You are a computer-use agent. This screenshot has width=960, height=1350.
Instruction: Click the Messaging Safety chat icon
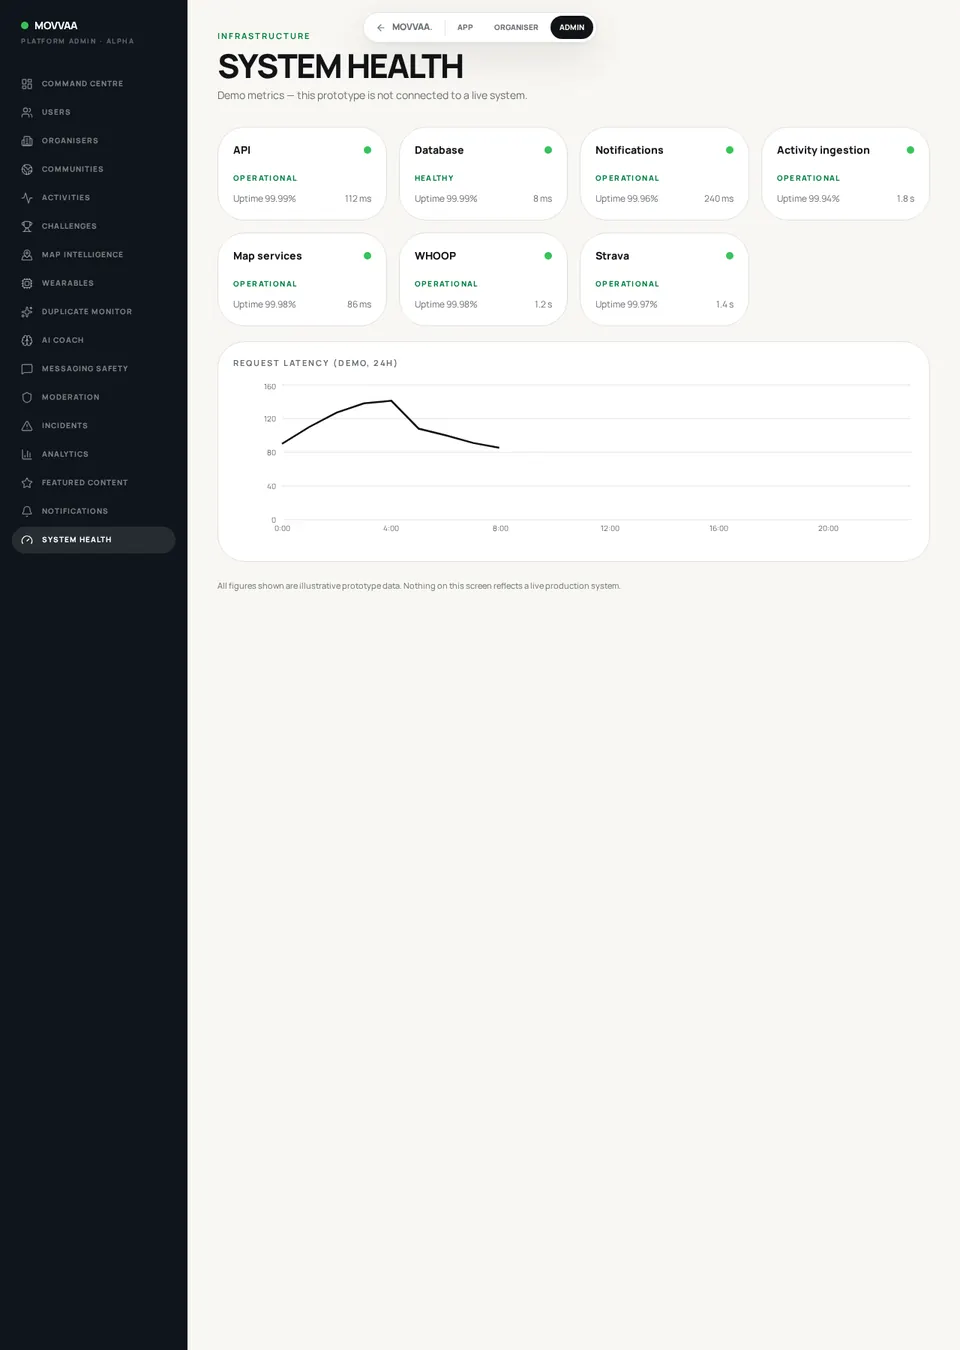(27, 369)
